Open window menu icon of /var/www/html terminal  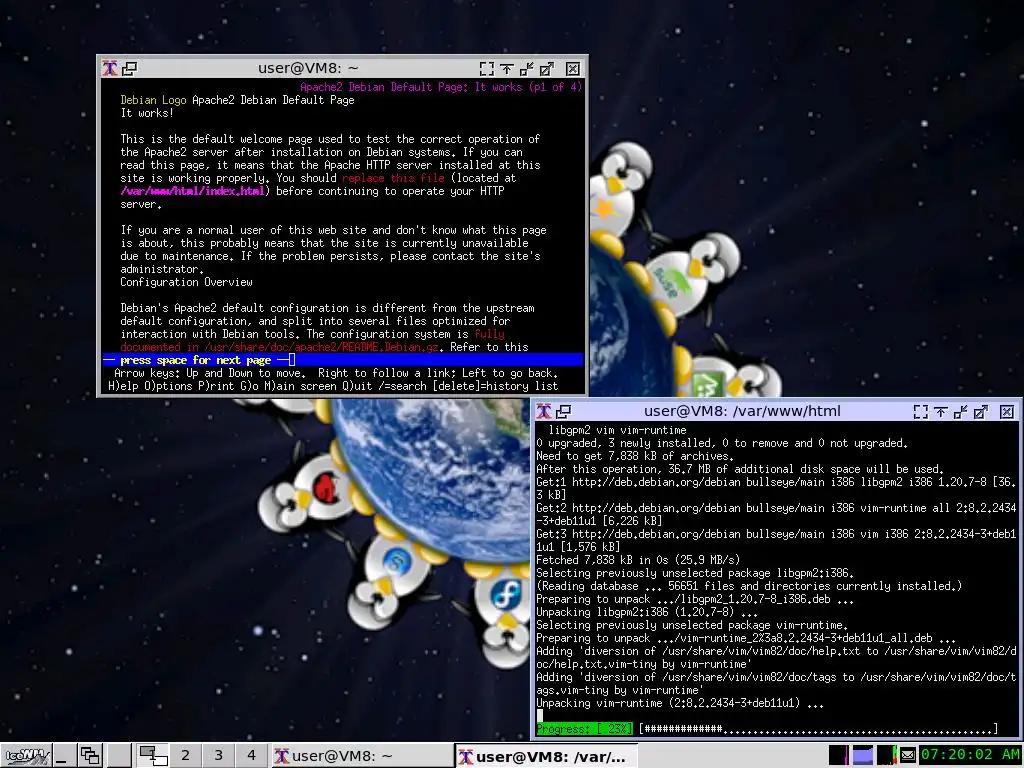coord(543,411)
